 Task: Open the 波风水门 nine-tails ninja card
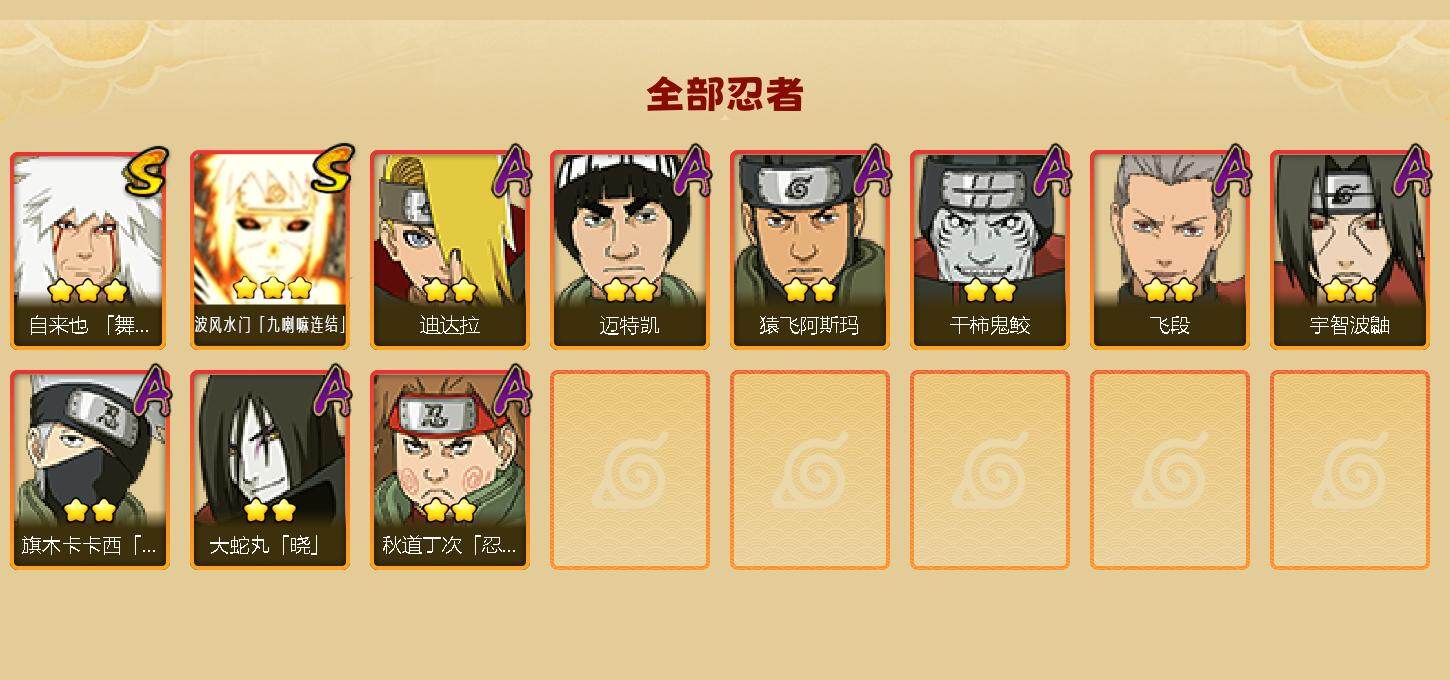click(270, 250)
